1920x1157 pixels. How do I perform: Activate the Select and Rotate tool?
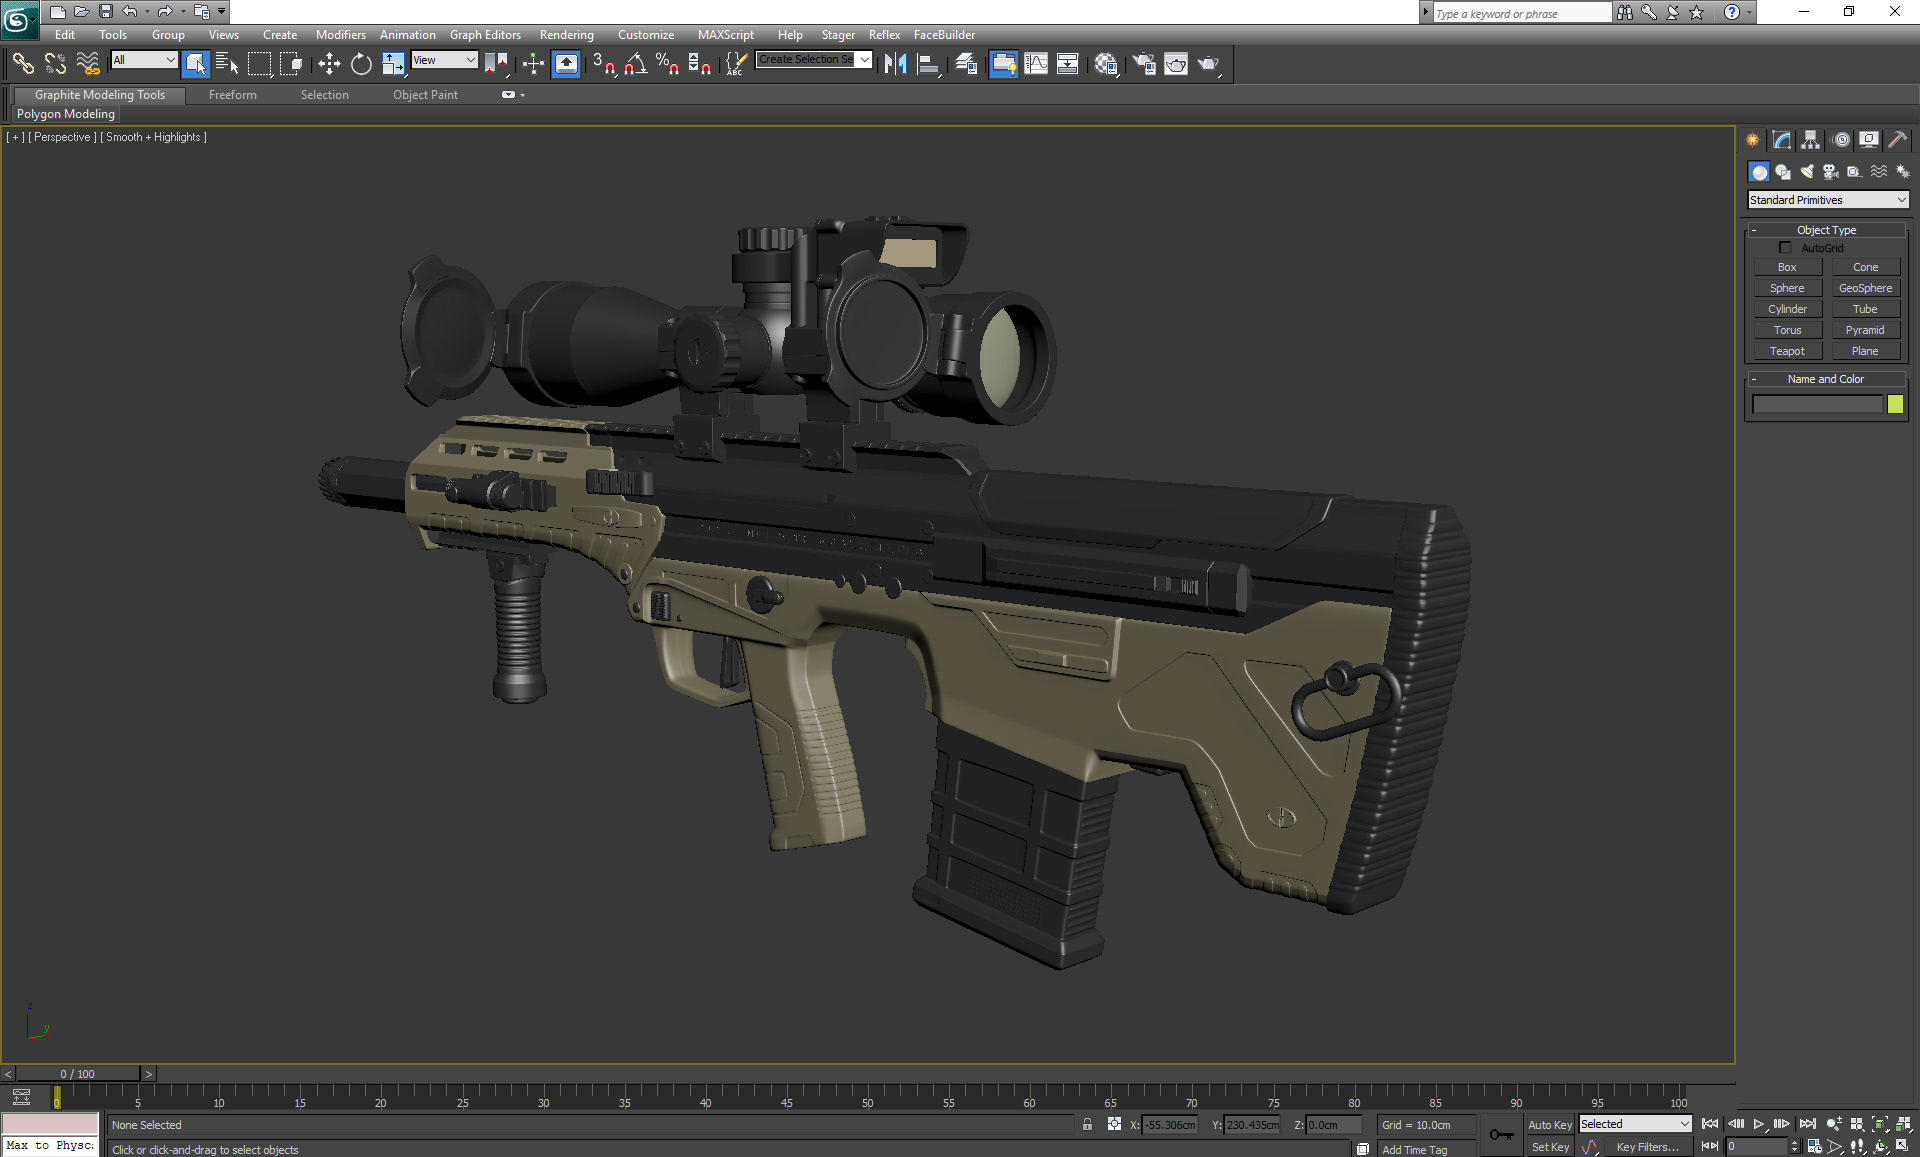click(361, 64)
